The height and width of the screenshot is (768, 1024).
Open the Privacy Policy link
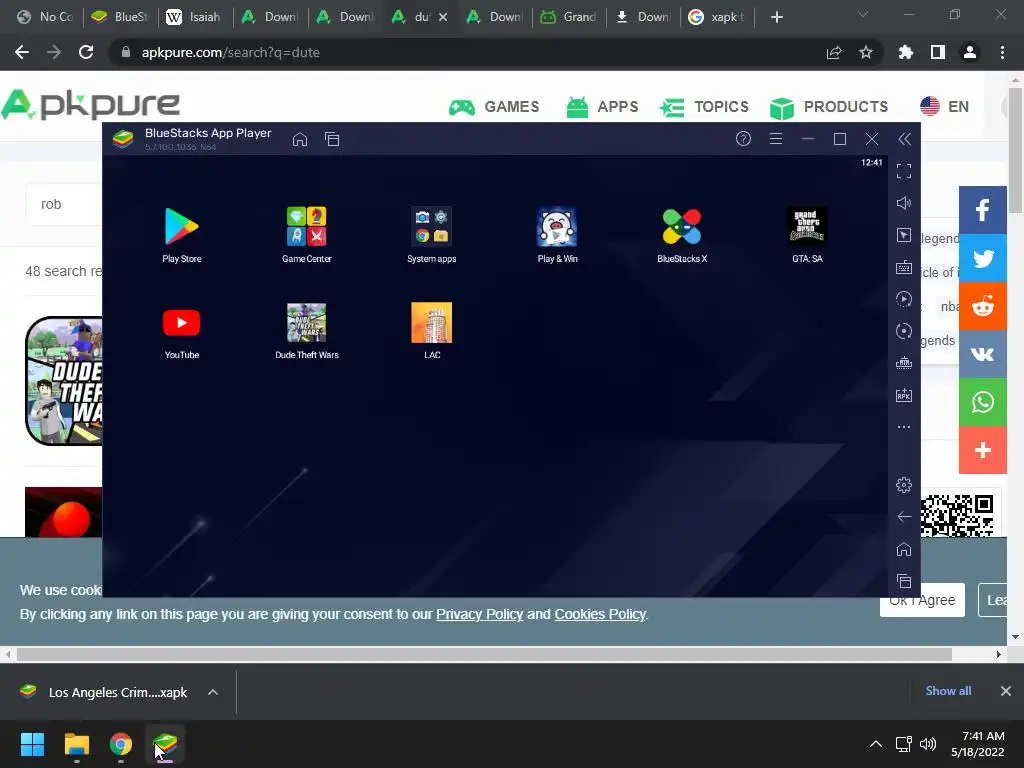479,614
